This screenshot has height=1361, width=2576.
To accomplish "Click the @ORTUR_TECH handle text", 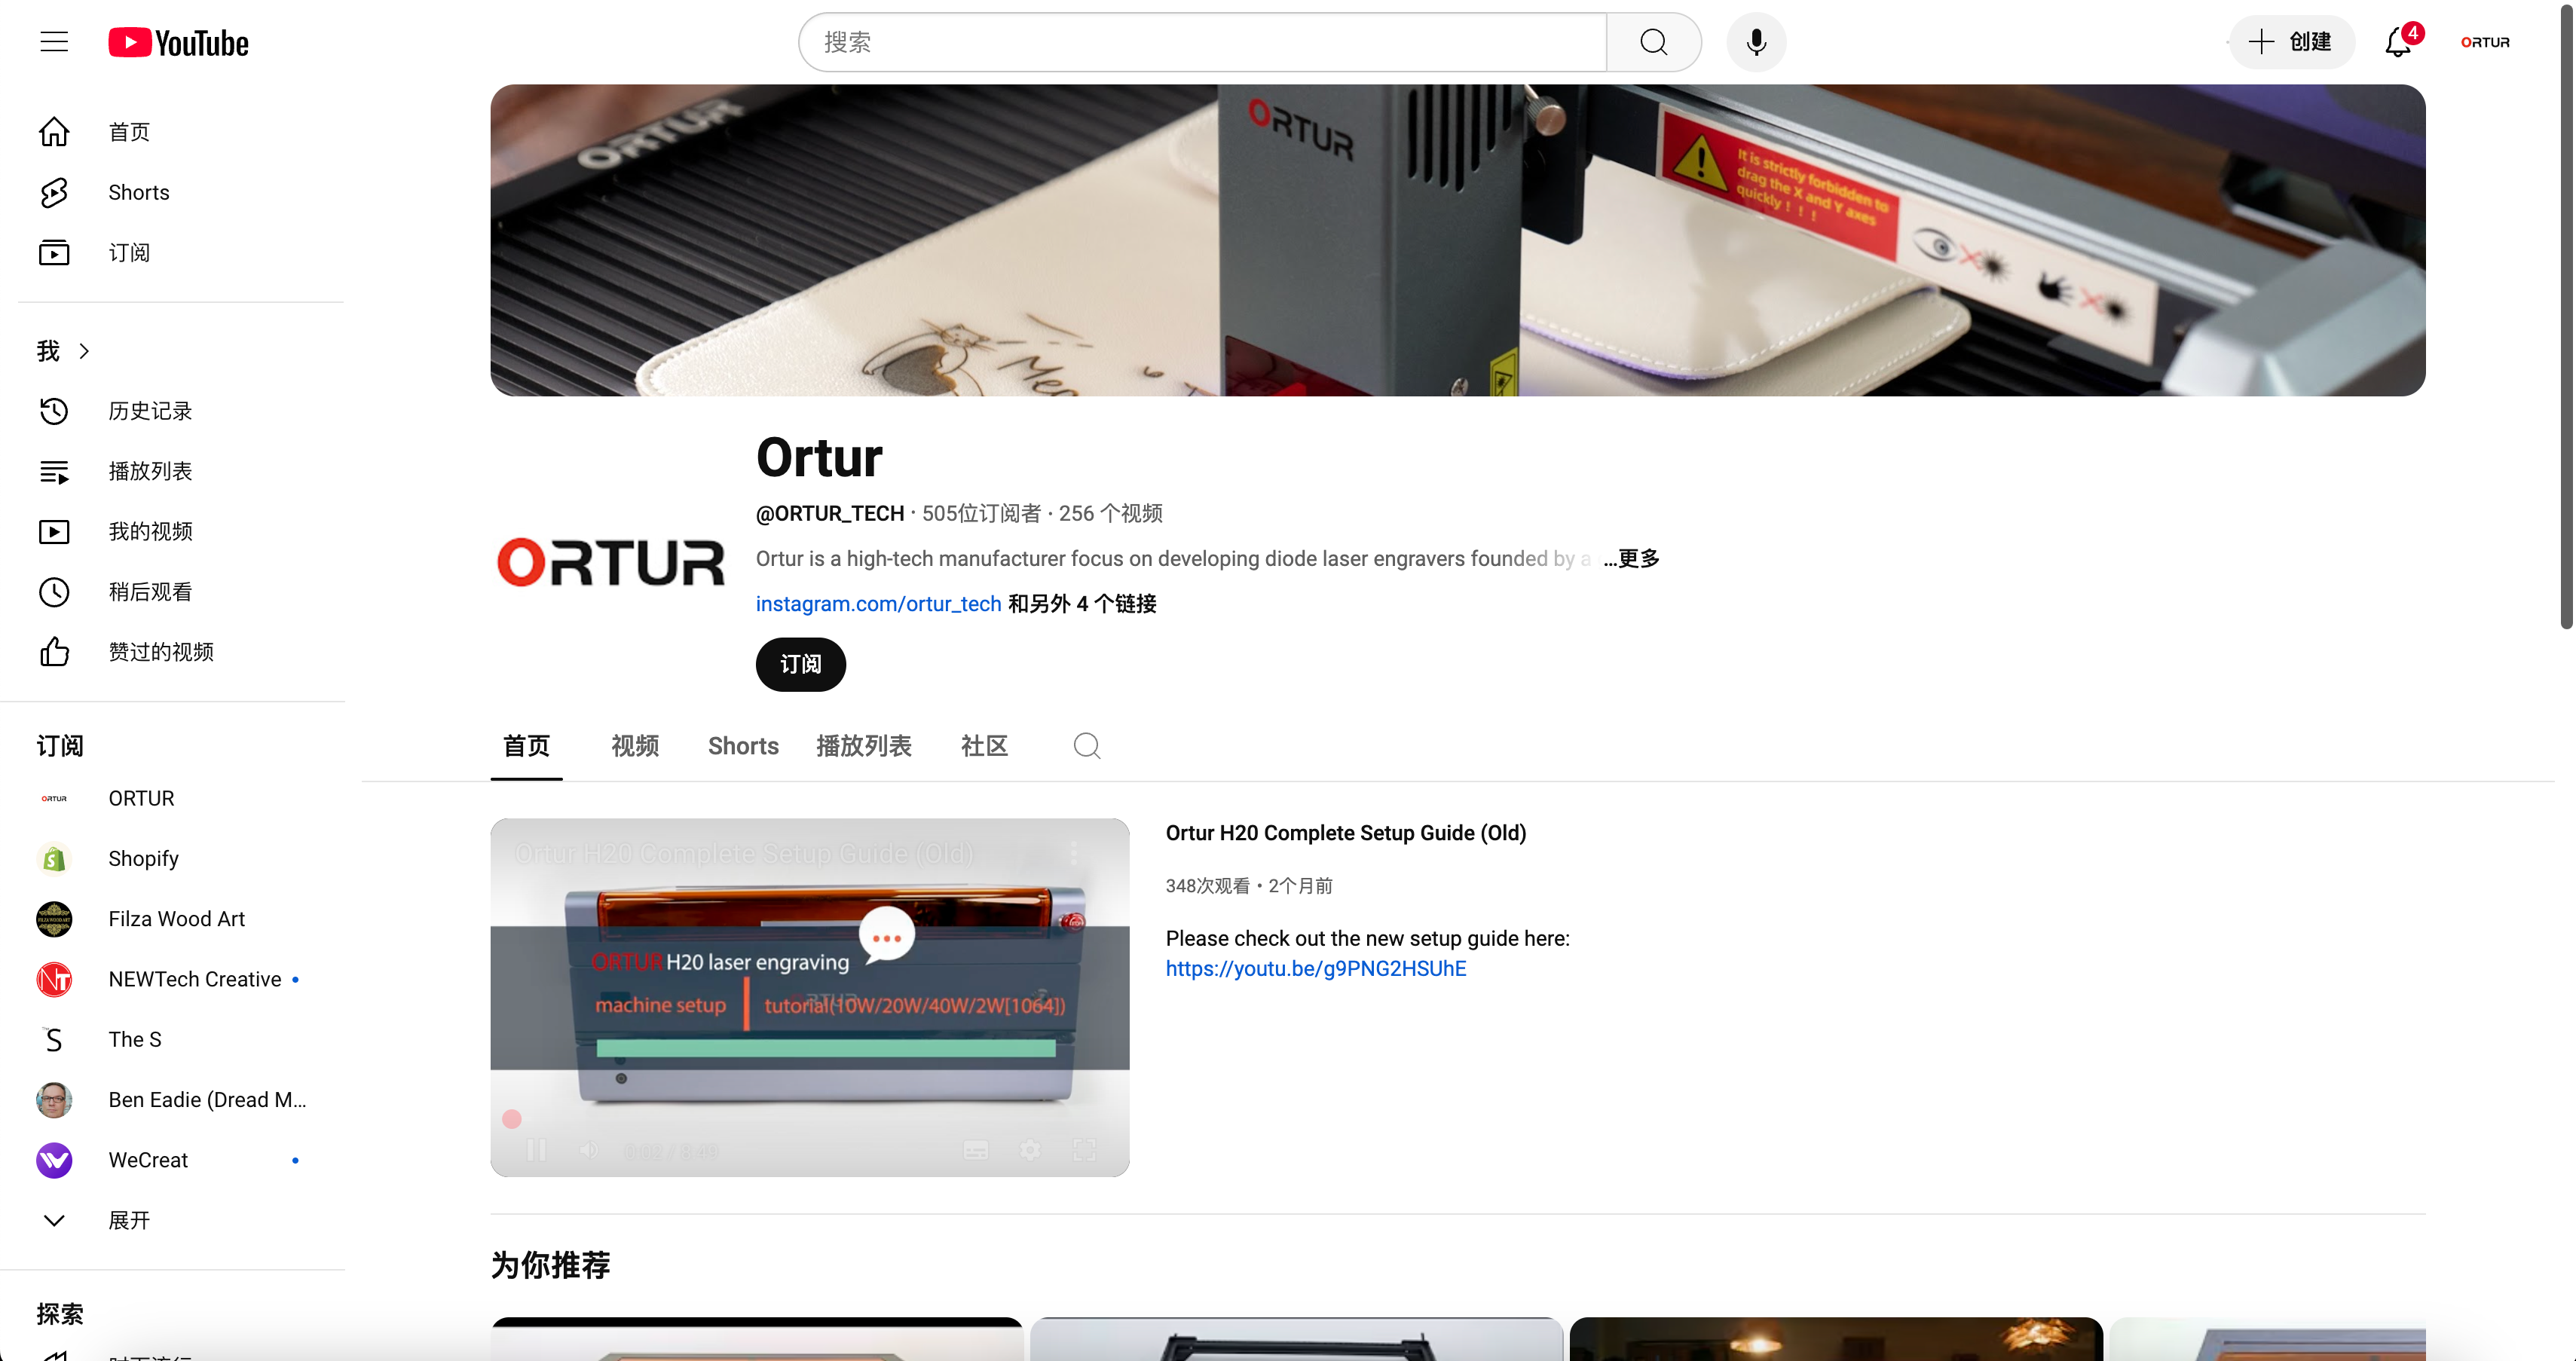I will coord(830,513).
